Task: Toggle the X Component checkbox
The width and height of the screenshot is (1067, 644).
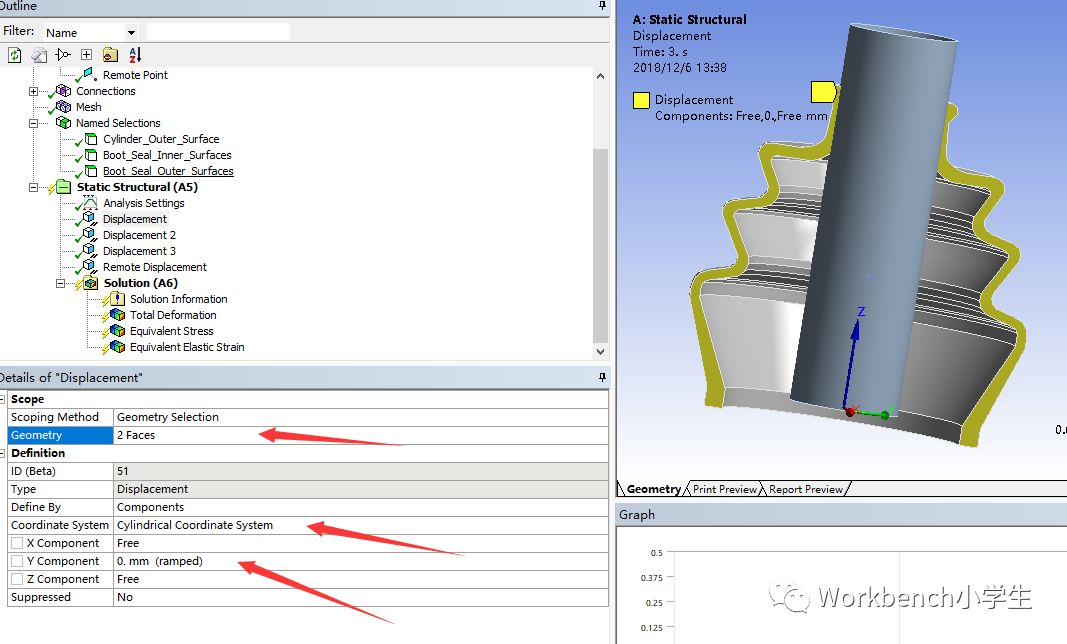Action: (x=17, y=543)
